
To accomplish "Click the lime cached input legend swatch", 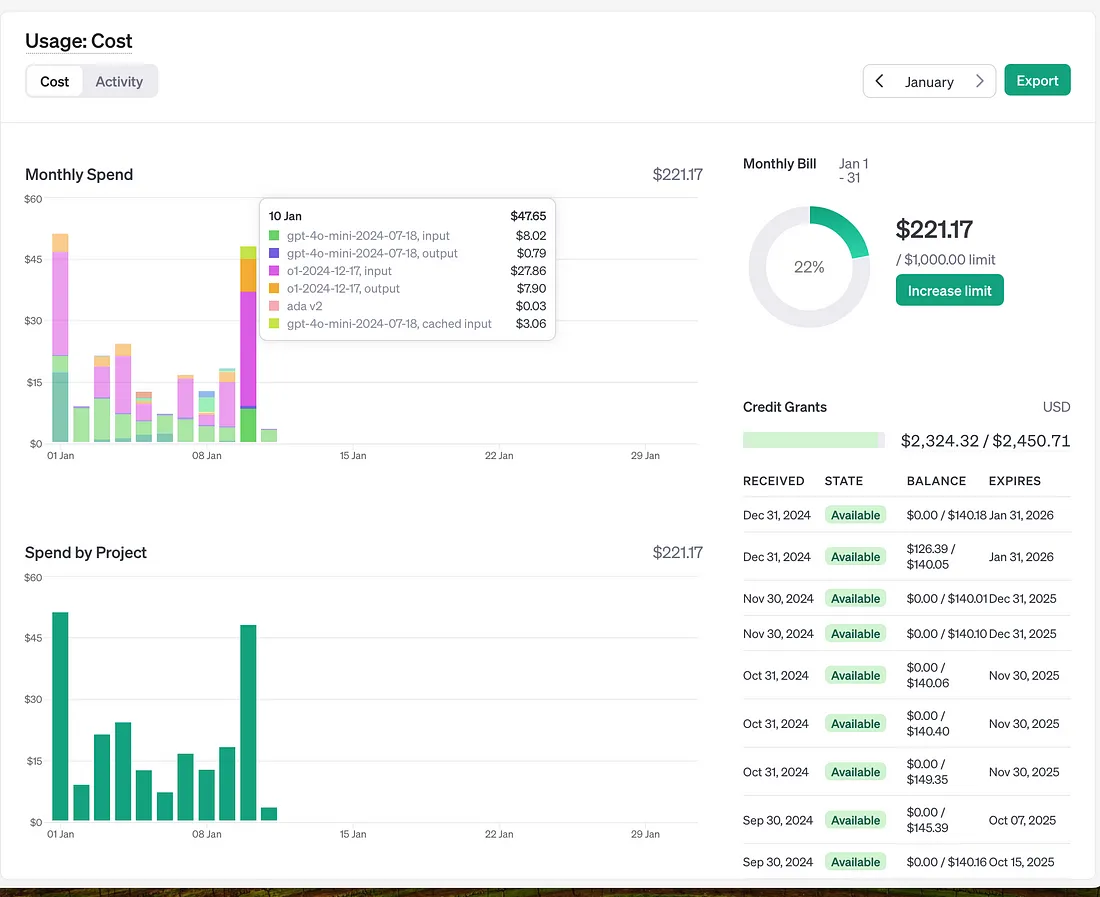I will coord(274,323).
